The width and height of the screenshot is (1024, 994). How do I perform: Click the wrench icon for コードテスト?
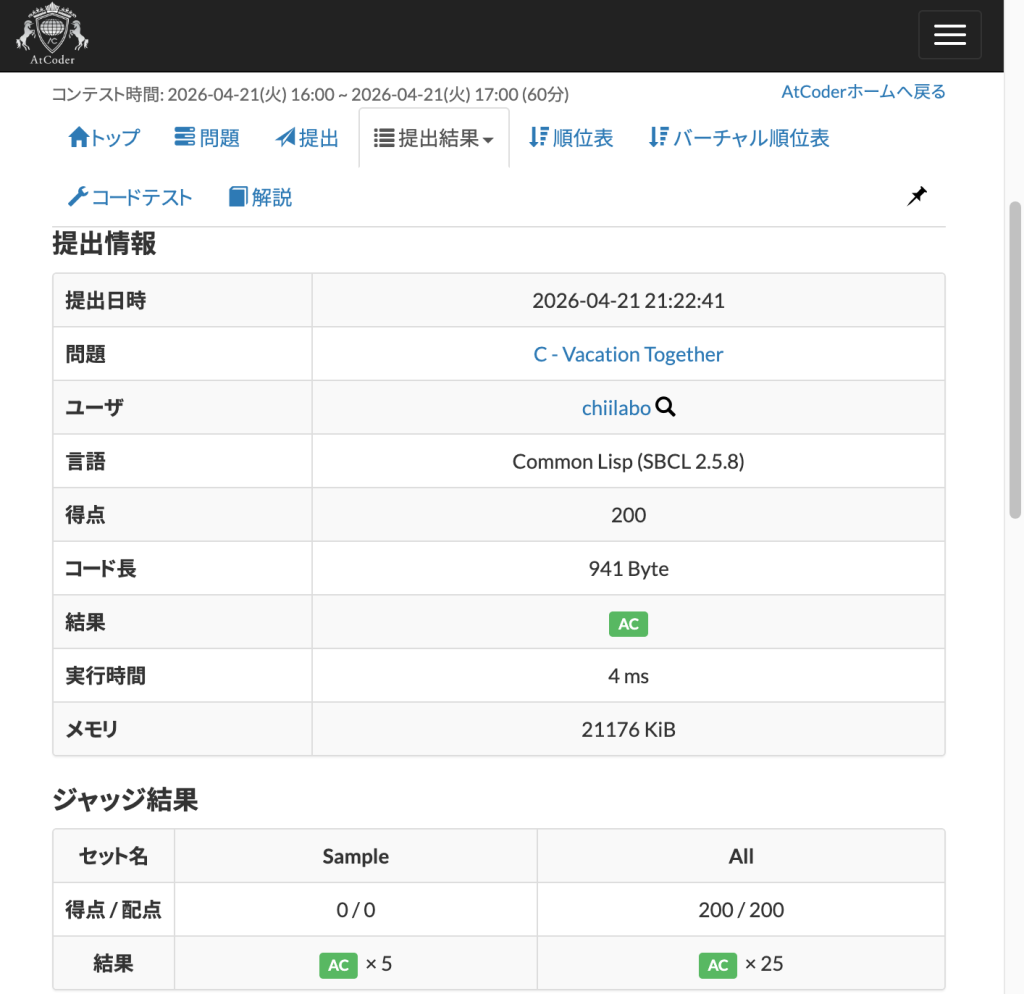(x=77, y=196)
